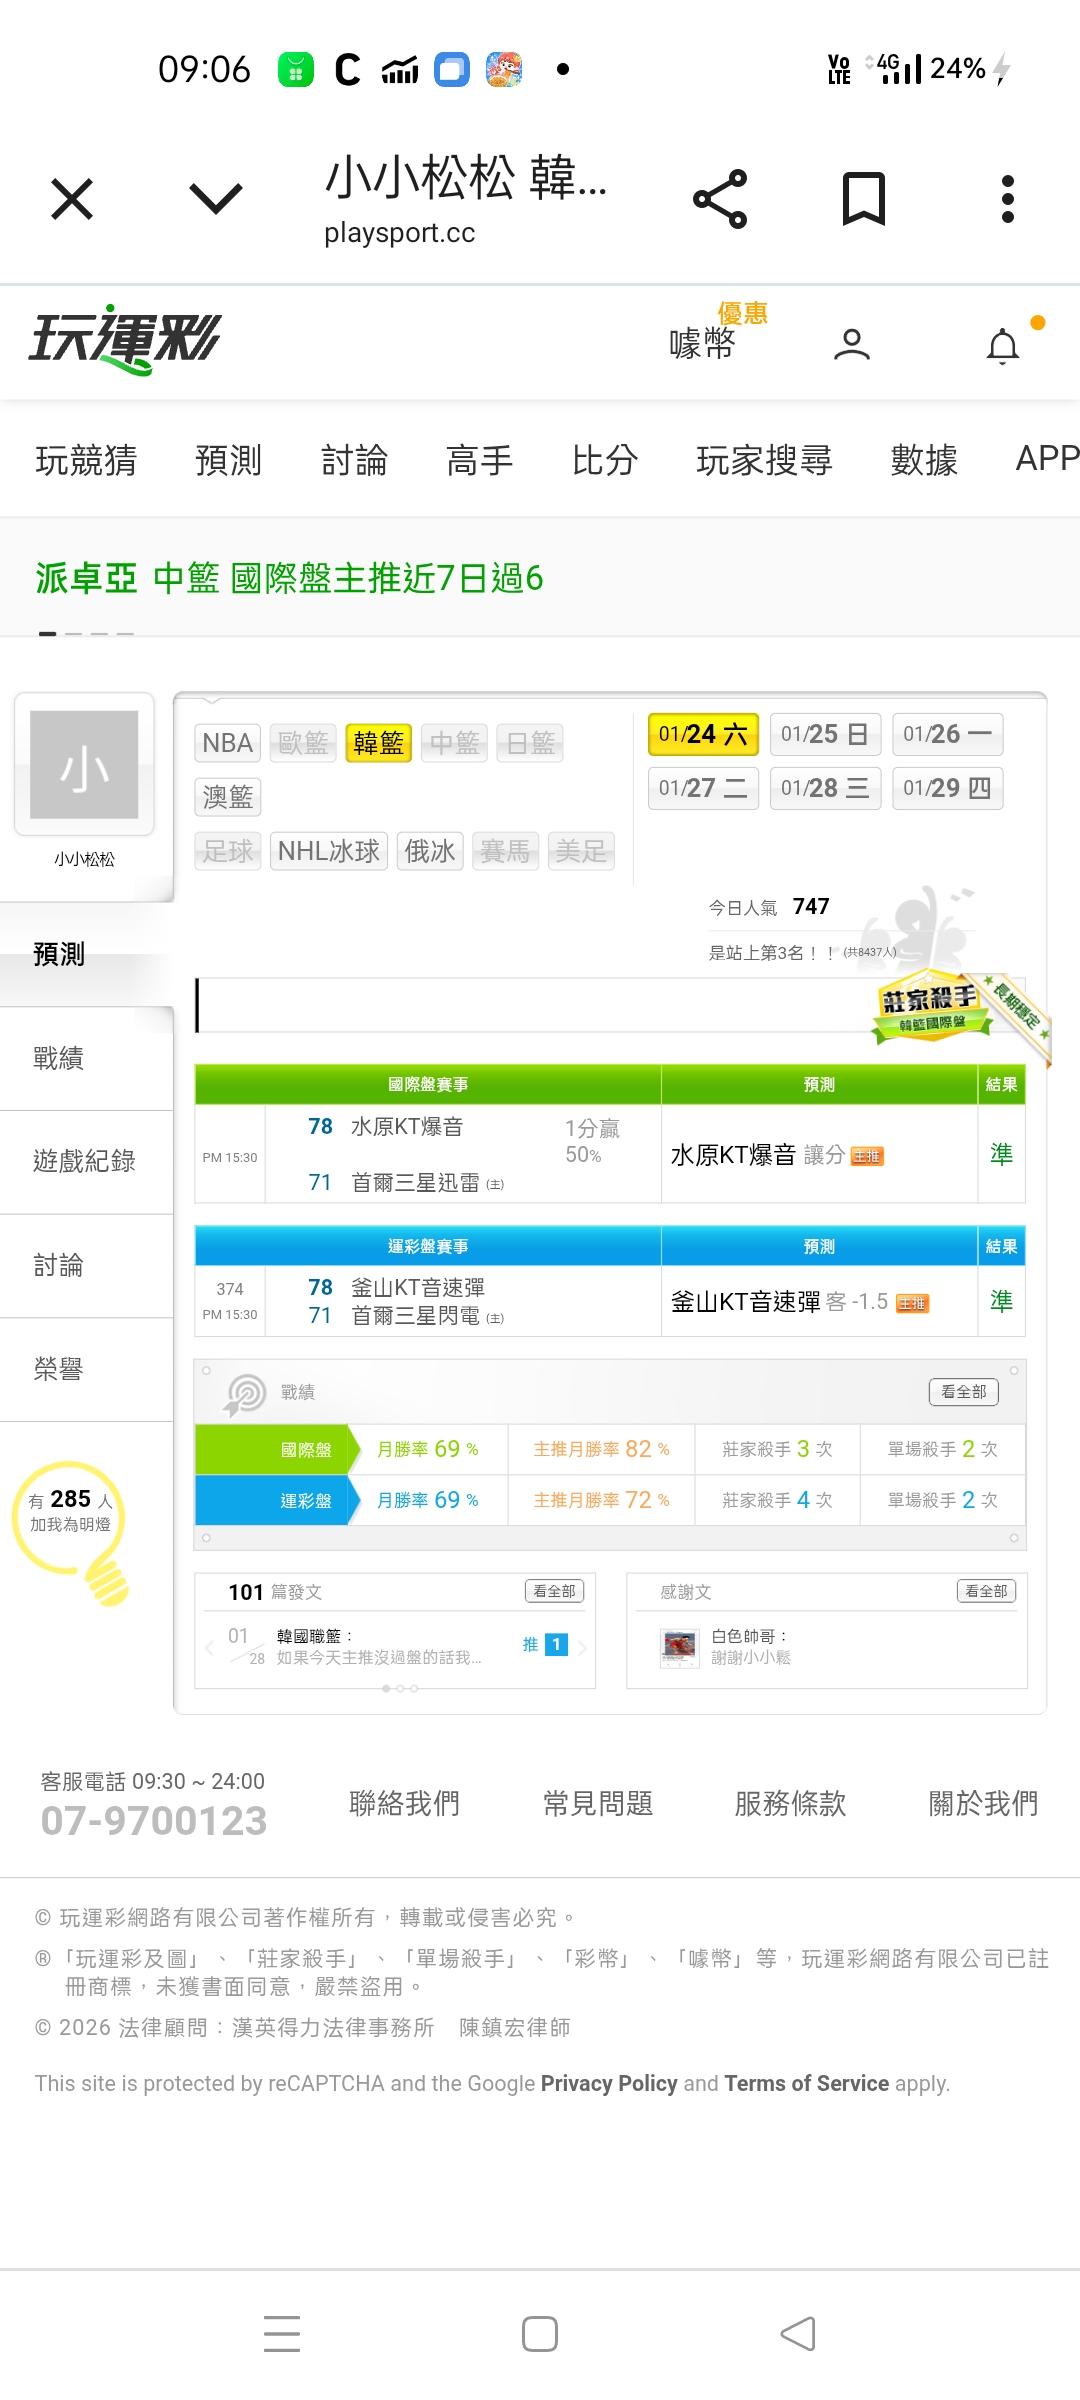The image size is (1080, 2400).
Task: Go to 比分 navigation item
Action: [x=605, y=460]
